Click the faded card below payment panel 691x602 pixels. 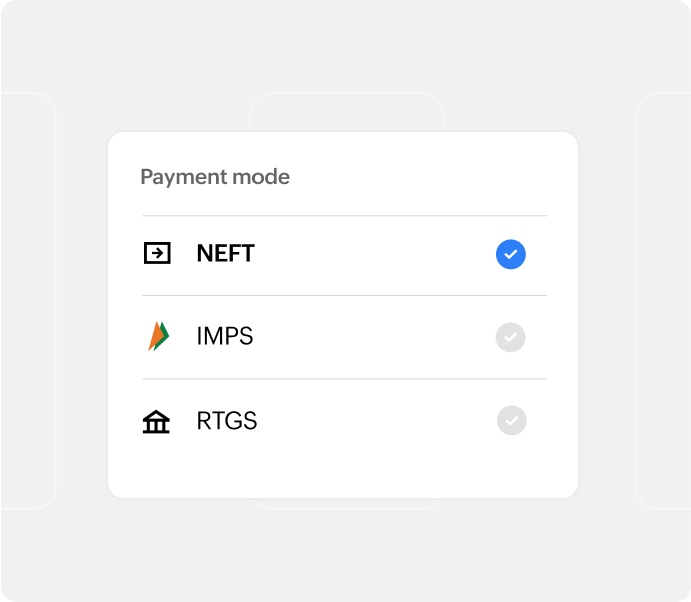tap(345, 503)
